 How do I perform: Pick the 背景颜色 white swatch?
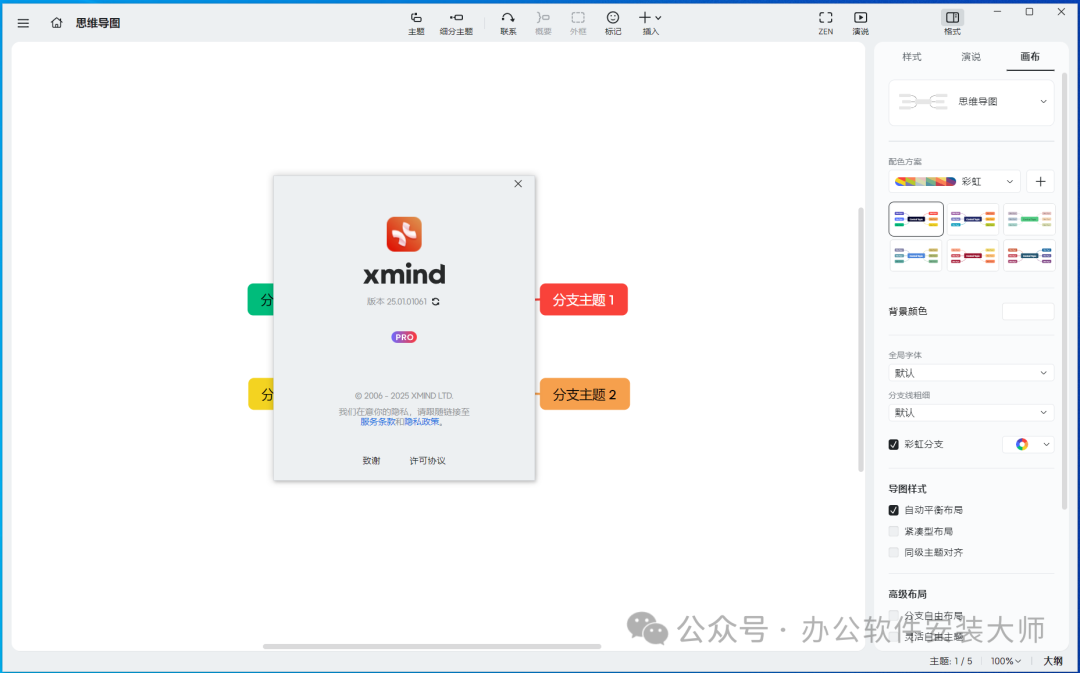[1028, 311]
